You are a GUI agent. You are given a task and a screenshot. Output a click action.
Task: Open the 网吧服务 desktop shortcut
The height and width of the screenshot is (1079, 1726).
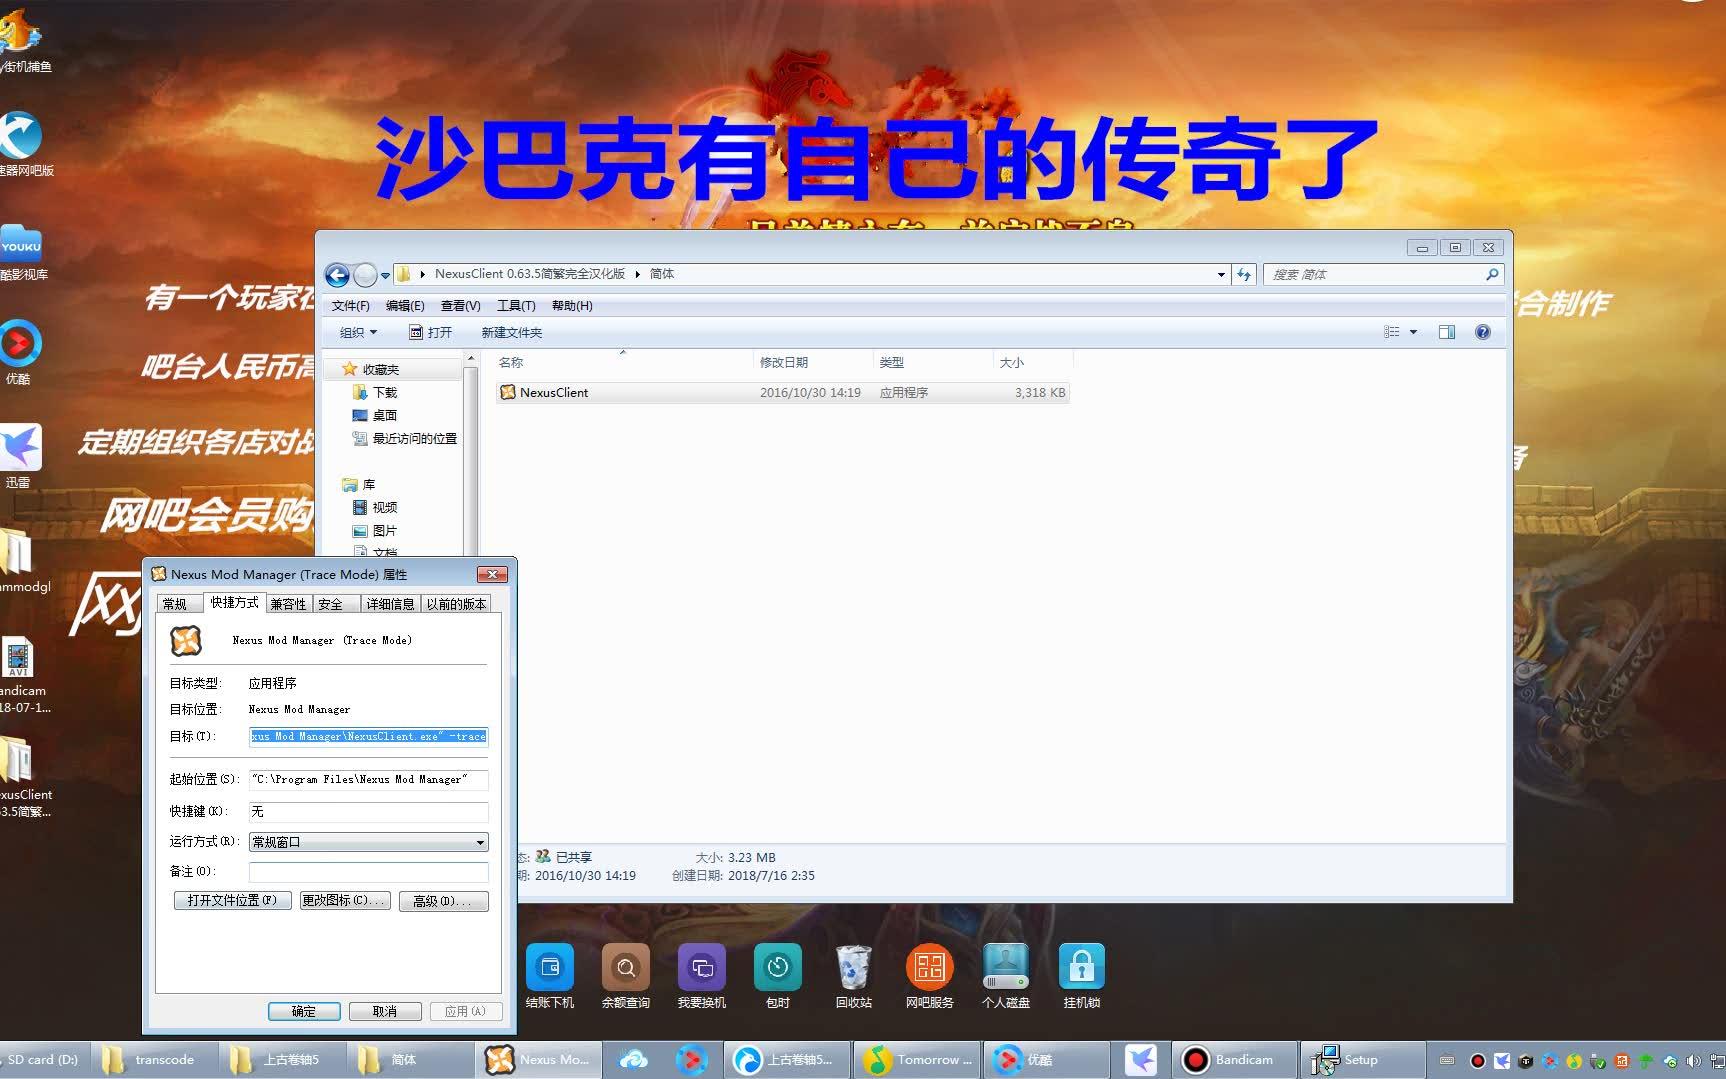click(930, 975)
